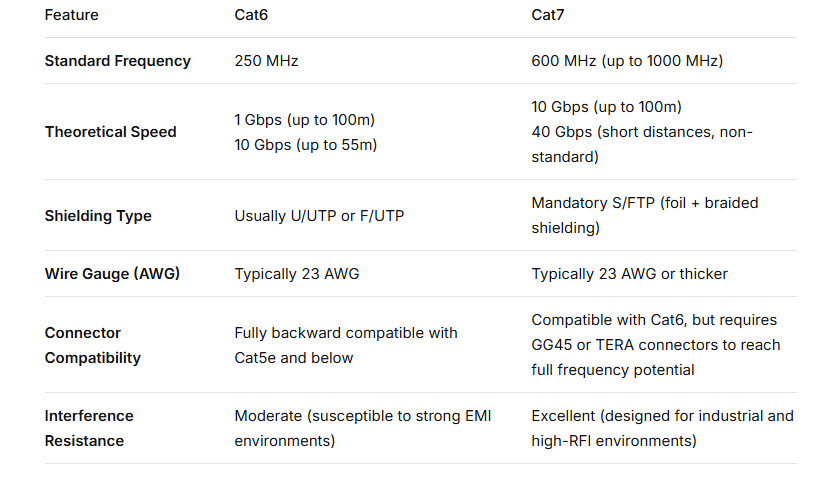
Task: Click the Feature column header
Action: tap(71, 15)
